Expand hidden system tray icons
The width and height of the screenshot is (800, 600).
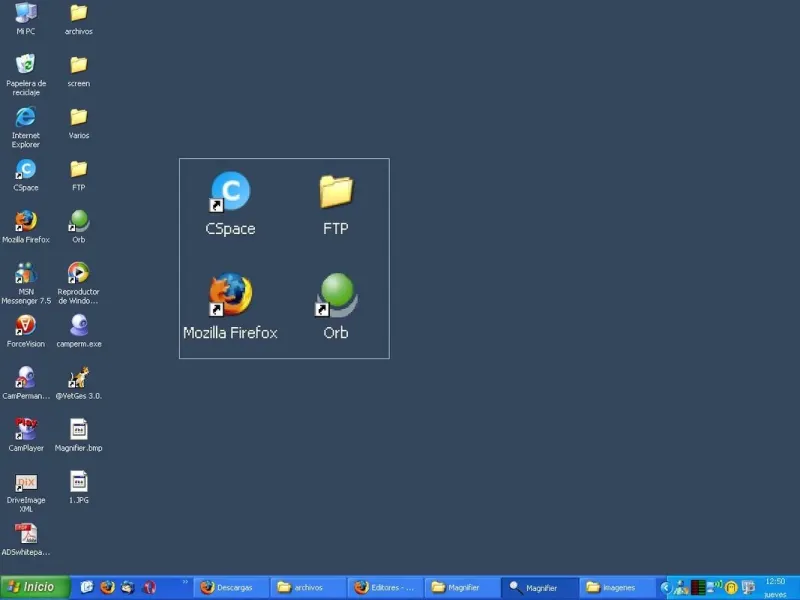(665, 588)
